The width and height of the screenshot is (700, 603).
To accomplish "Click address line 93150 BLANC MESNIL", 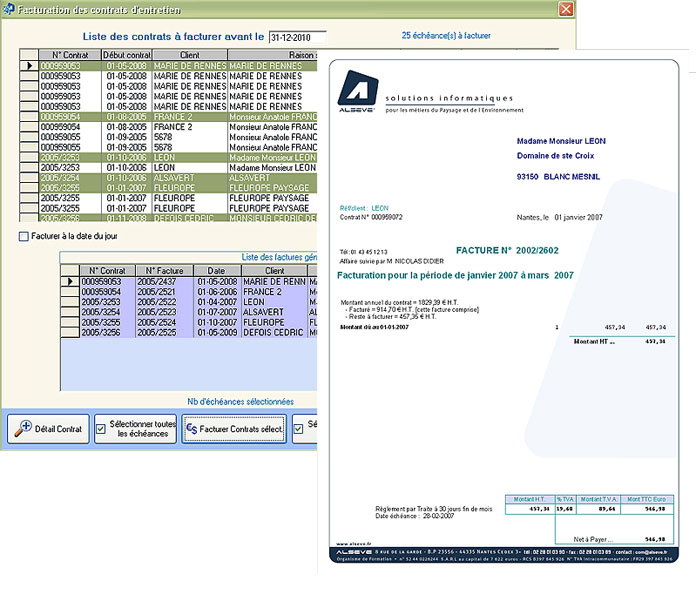I will click(x=558, y=177).
